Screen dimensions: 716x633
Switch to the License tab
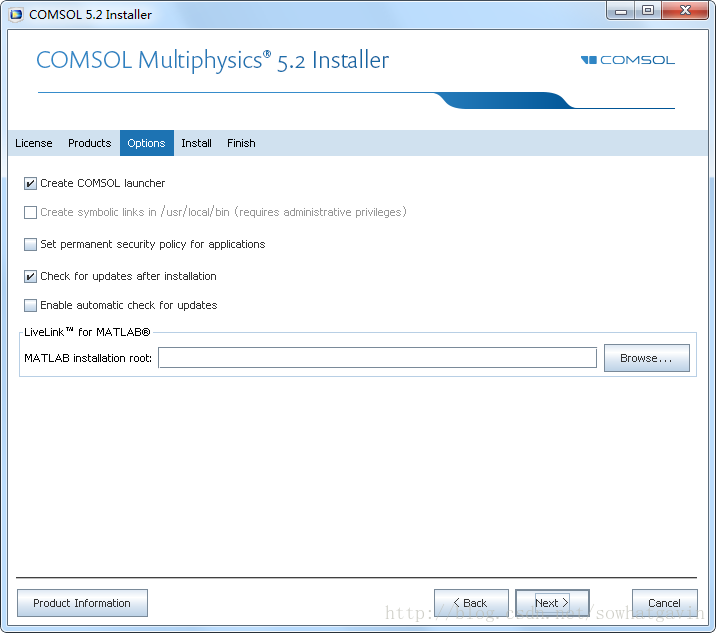34,143
